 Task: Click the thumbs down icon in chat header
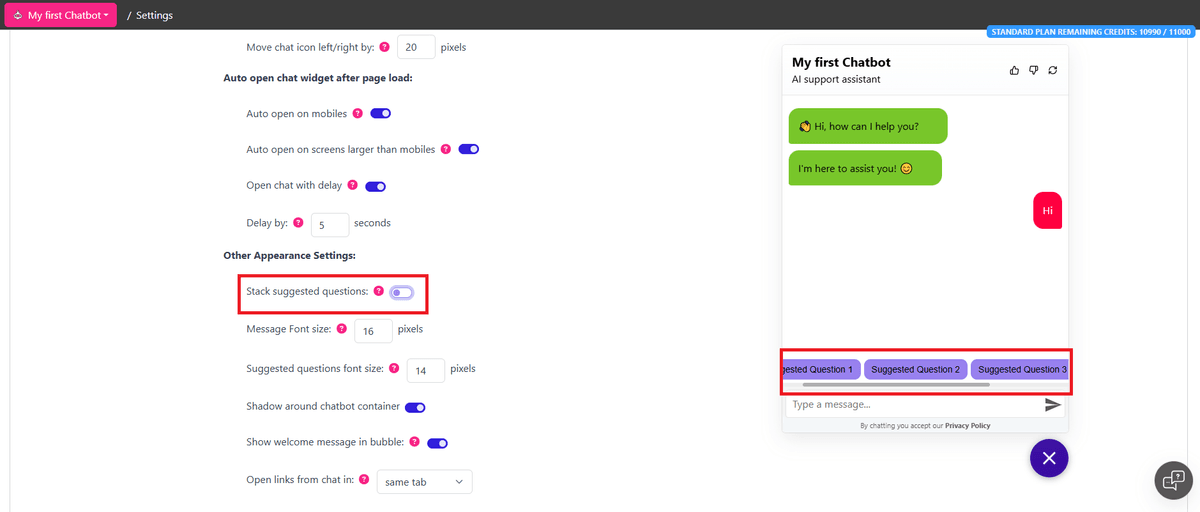tap(1034, 70)
